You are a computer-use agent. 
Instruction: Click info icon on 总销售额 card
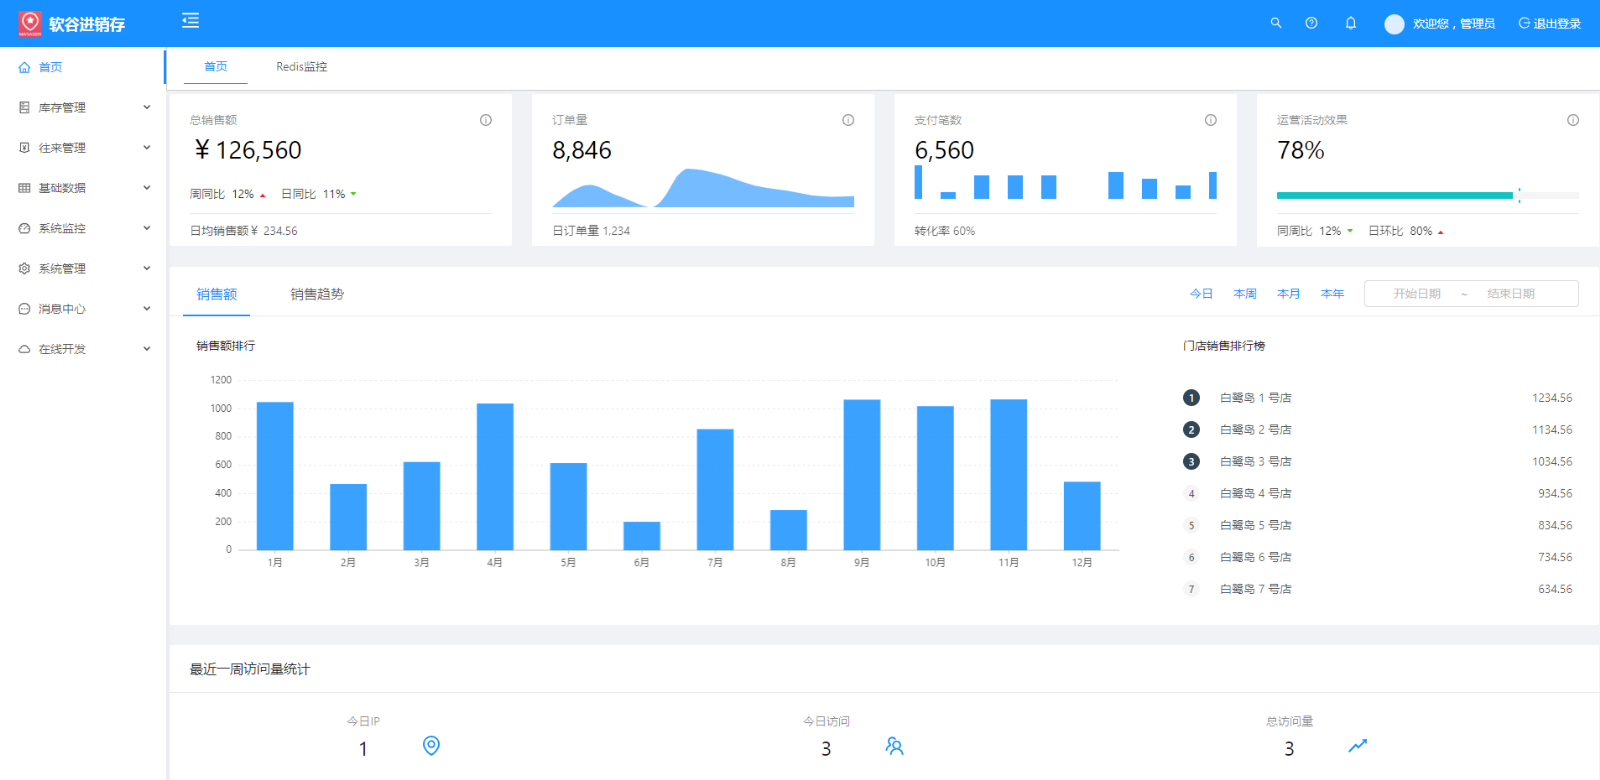pyautogui.click(x=486, y=120)
